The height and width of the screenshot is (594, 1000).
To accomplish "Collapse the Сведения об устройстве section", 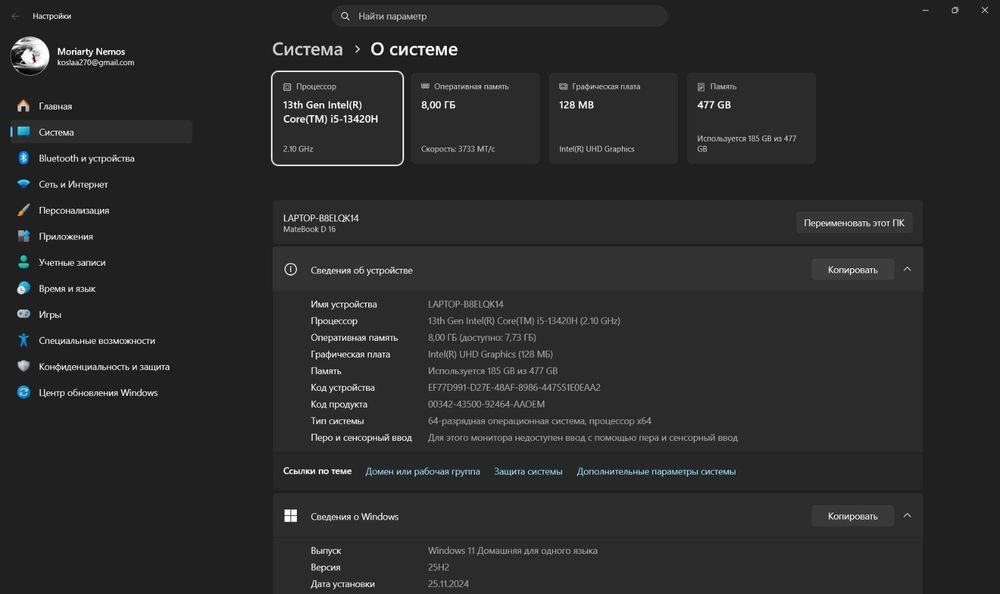I will pyautogui.click(x=907, y=269).
